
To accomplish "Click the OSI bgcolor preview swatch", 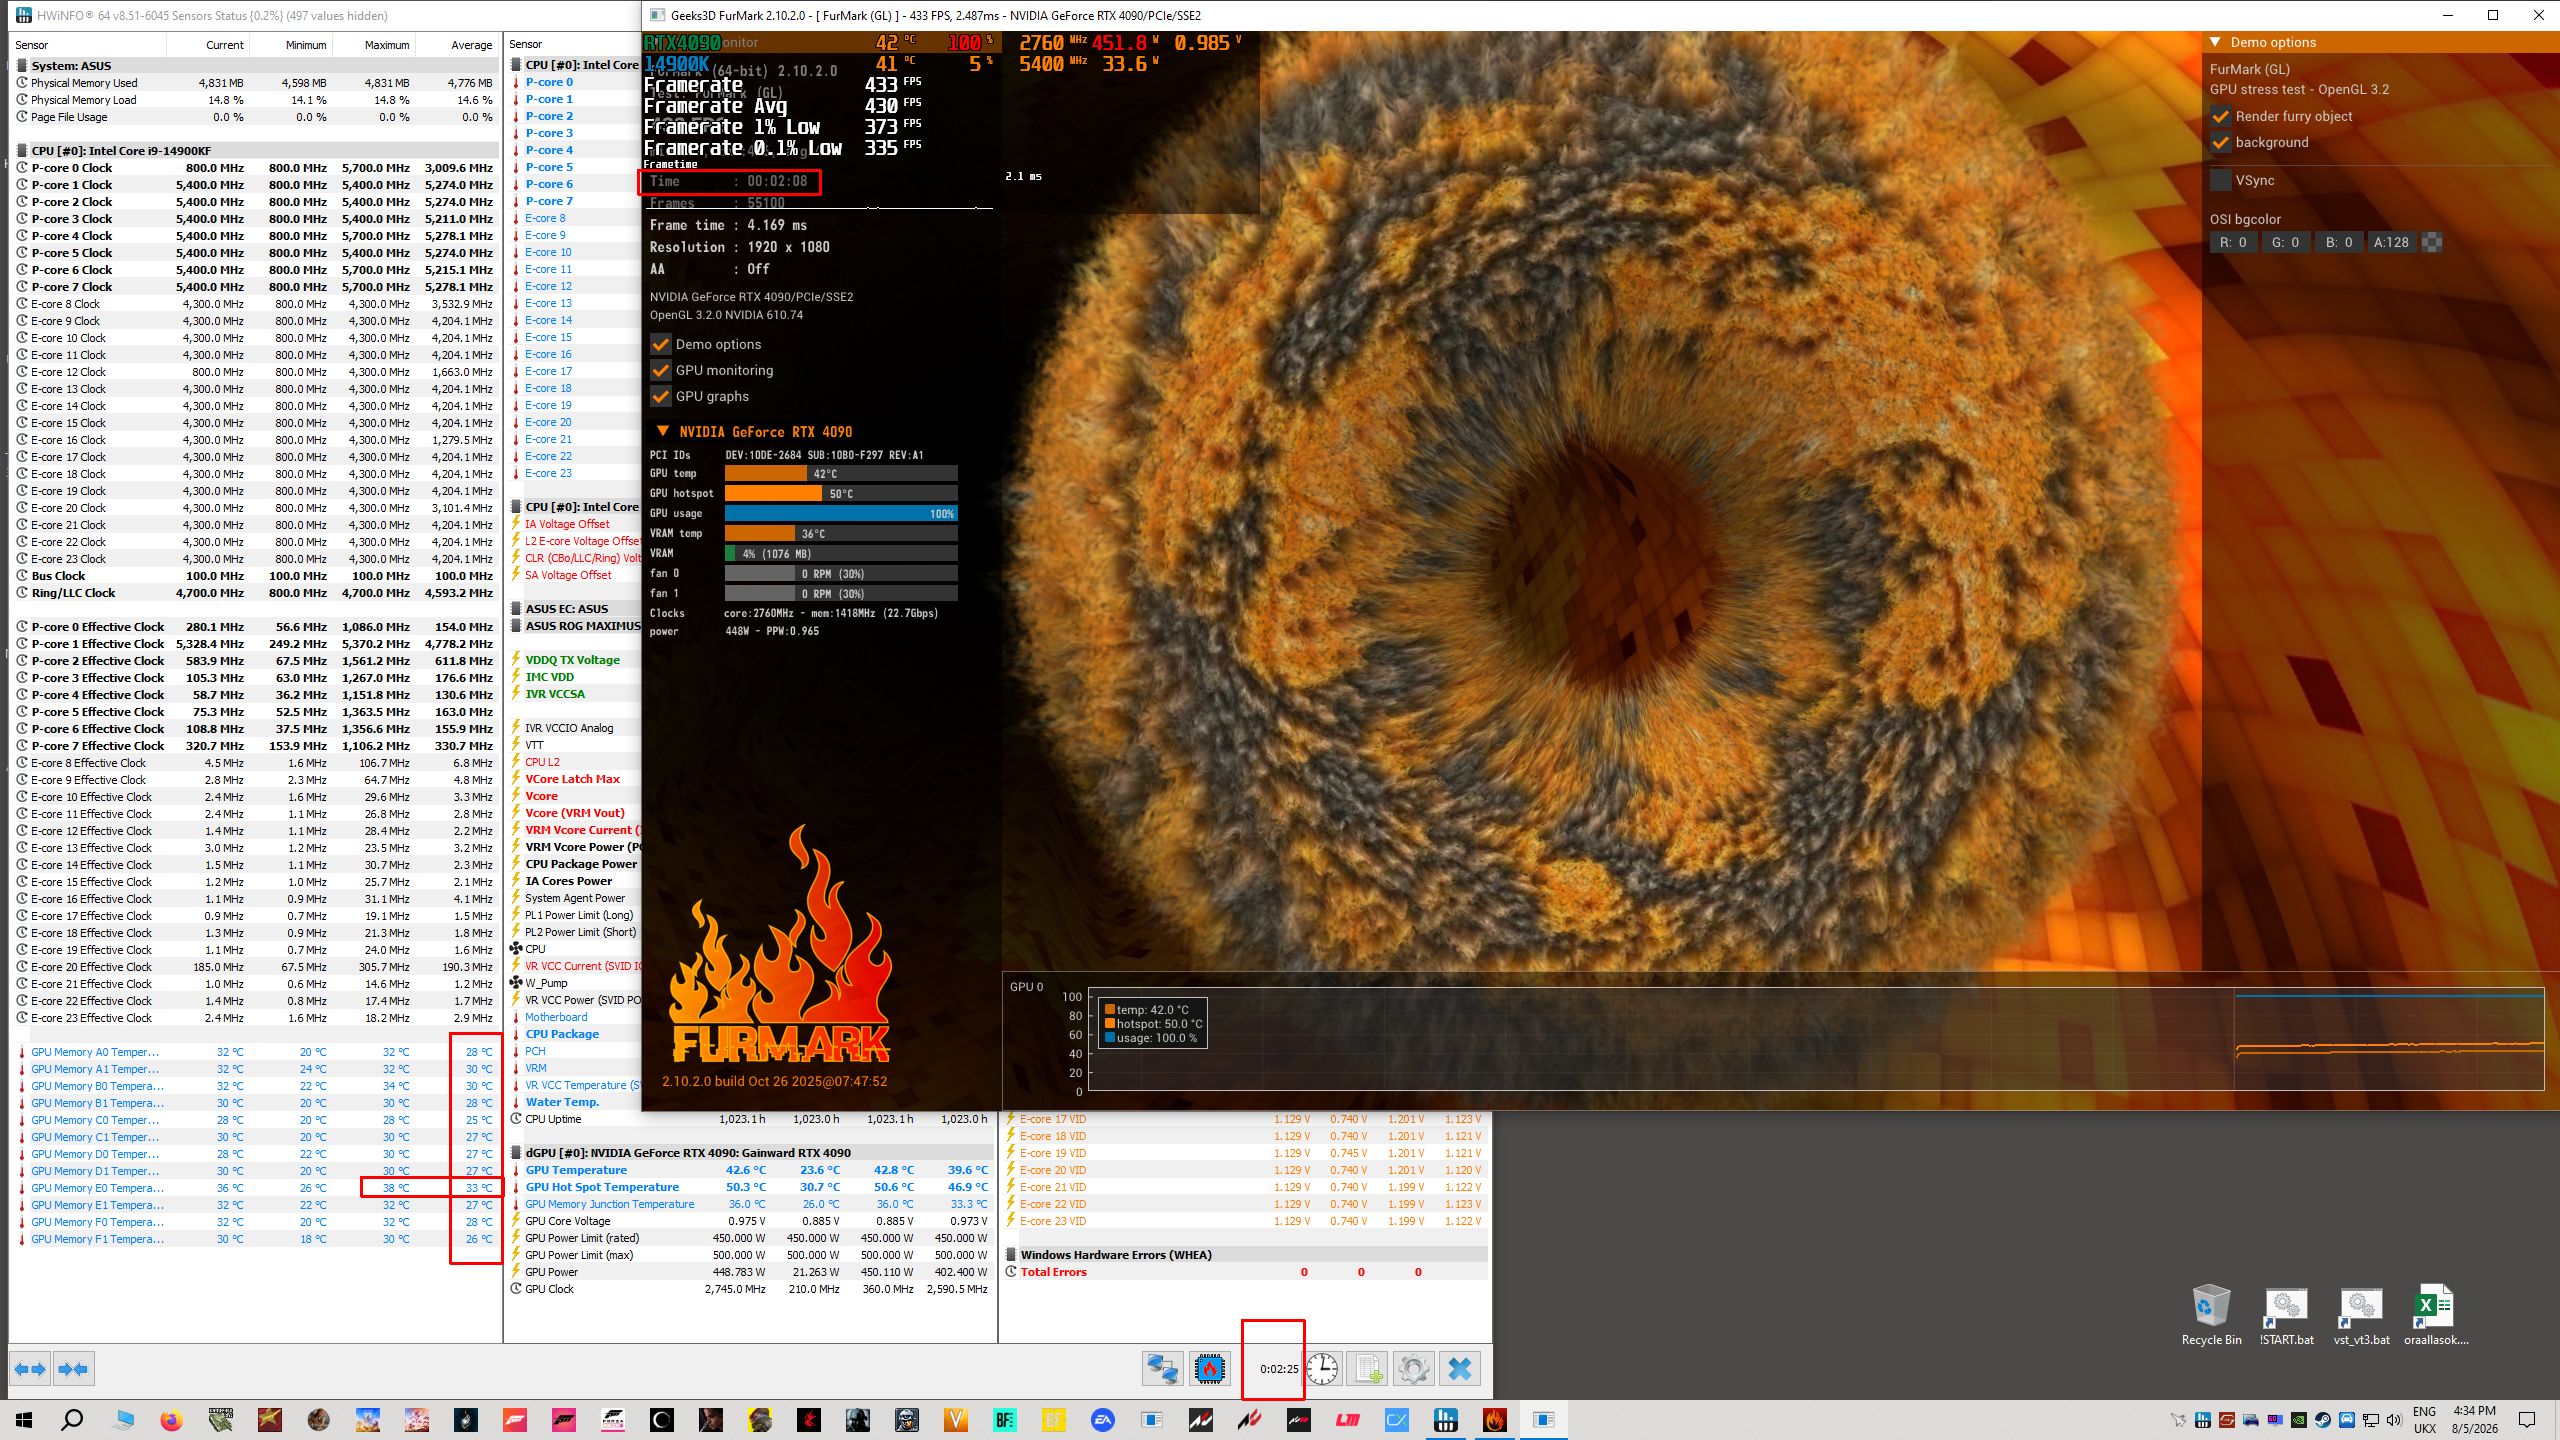I will (2433, 242).
